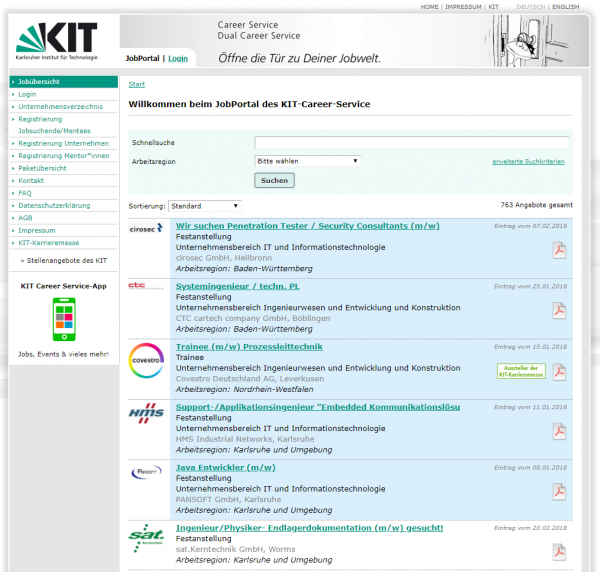Image resolution: width=600 pixels, height=572 pixels.
Task: Click the Suchen button
Action: coord(274,181)
